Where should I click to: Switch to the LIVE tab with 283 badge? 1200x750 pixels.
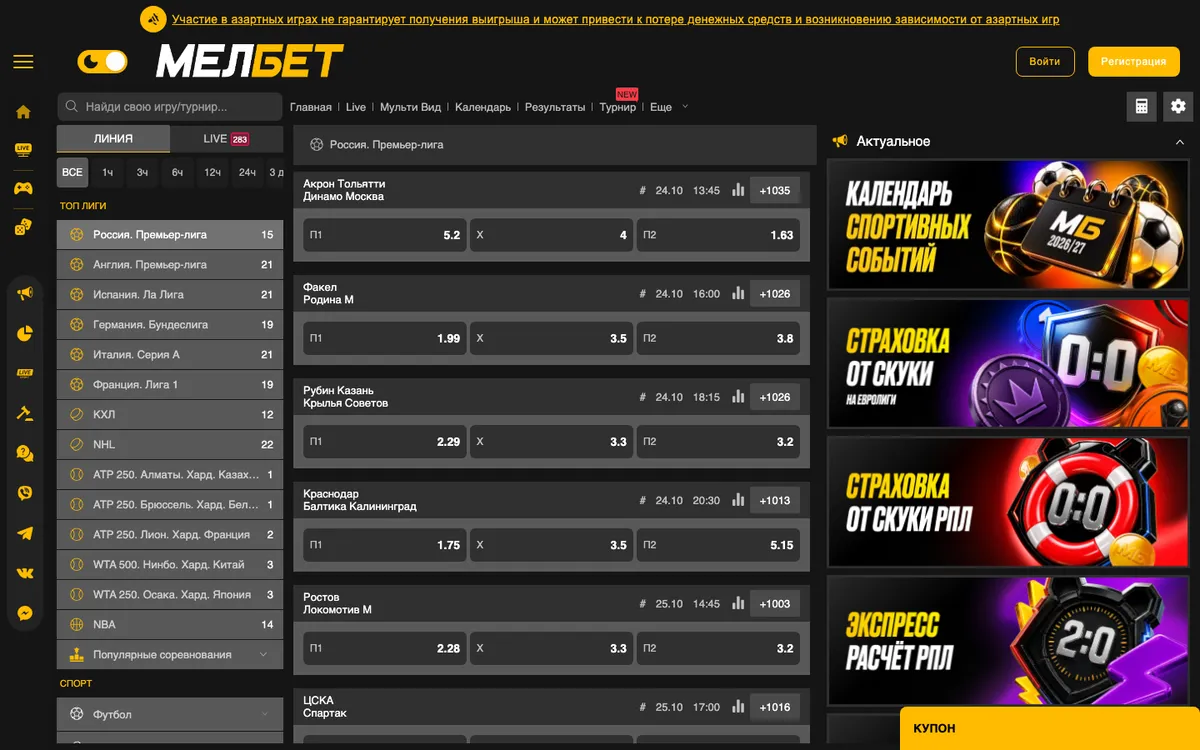click(227, 139)
